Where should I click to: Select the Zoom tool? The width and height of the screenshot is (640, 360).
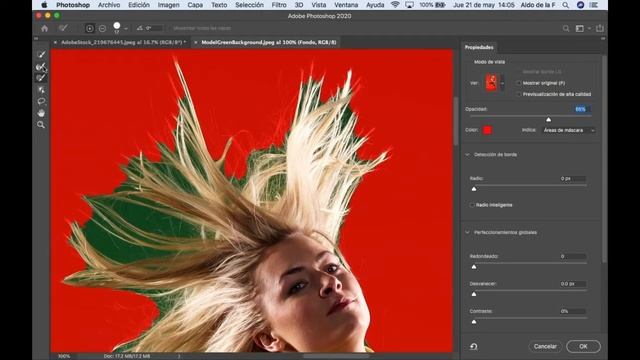coord(41,125)
